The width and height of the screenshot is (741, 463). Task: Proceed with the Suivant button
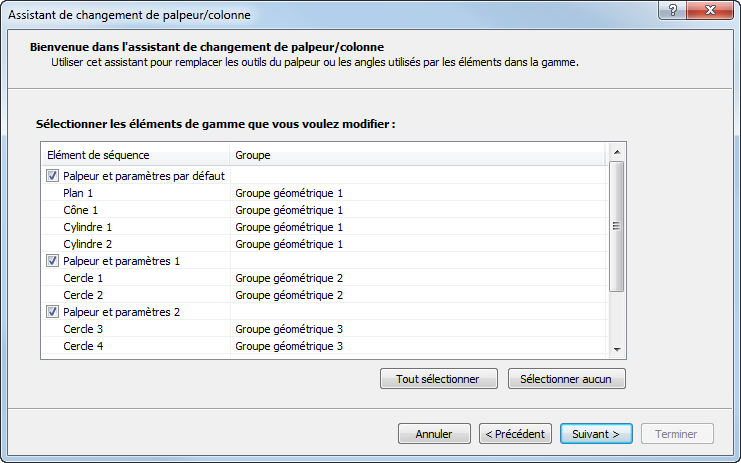pos(596,434)
